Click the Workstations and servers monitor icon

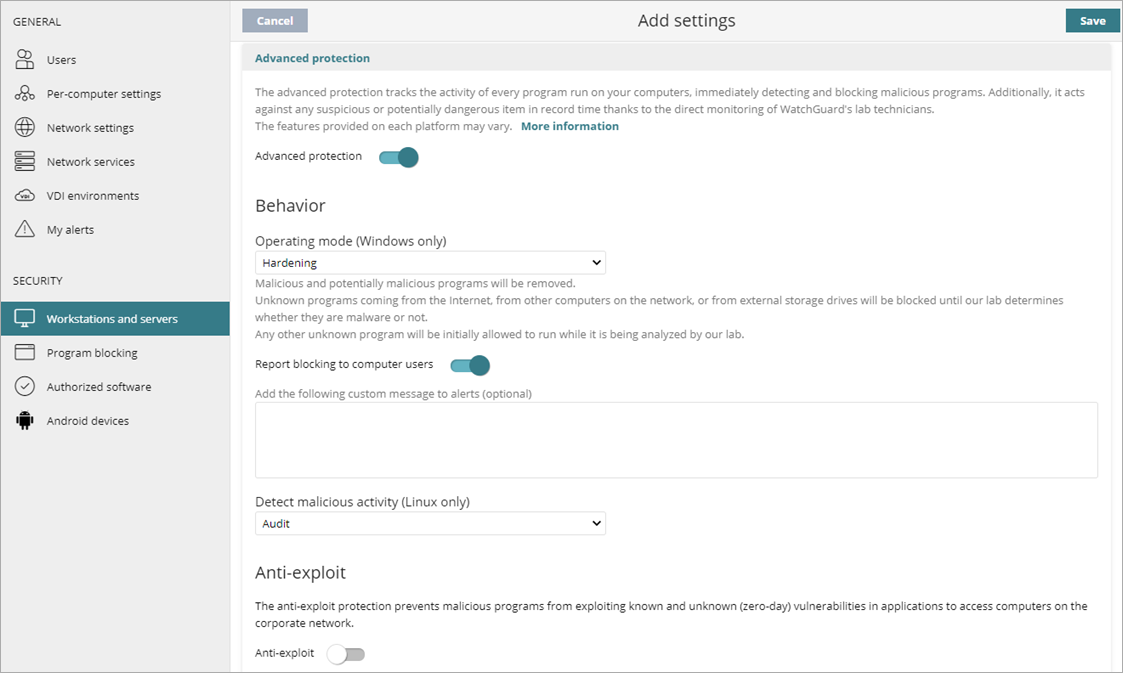pos(24,318)
